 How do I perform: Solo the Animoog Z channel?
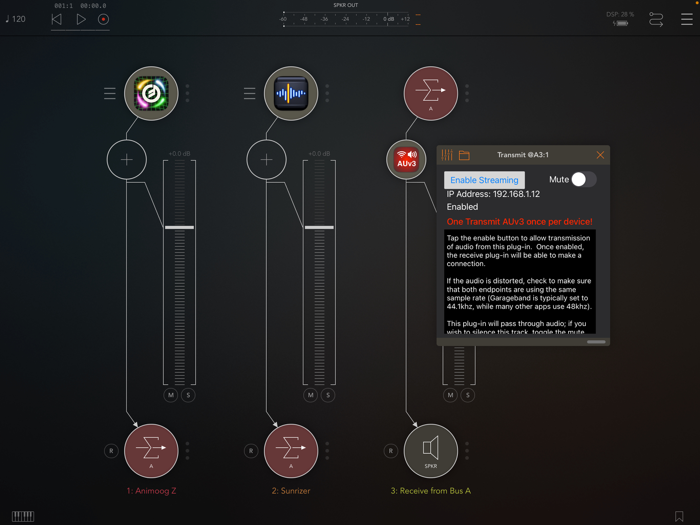(x=188, y=395)
